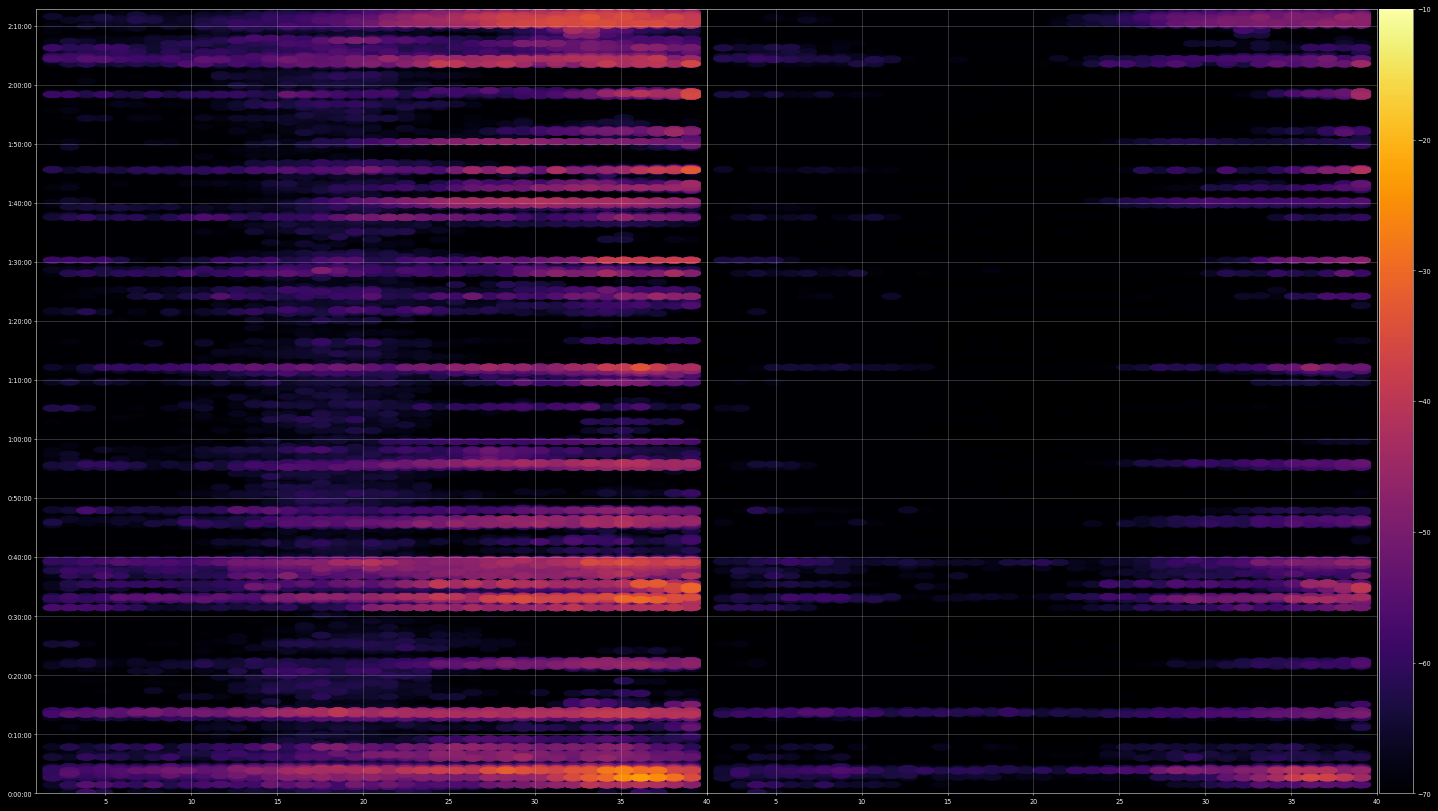Click x-axis tick 30 under right heatmap
Screen dimensions: 1438x811
[x=1205, y=802]
